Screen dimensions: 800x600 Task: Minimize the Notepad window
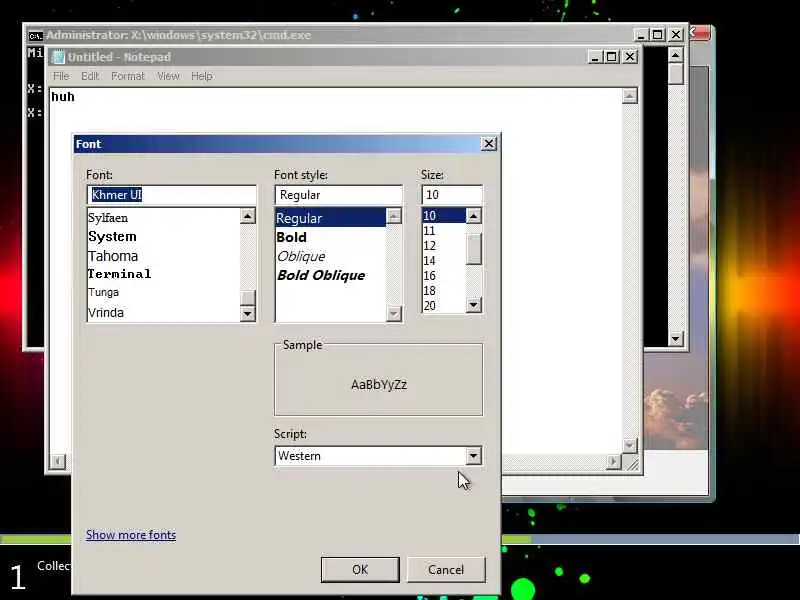click(595, 57)
